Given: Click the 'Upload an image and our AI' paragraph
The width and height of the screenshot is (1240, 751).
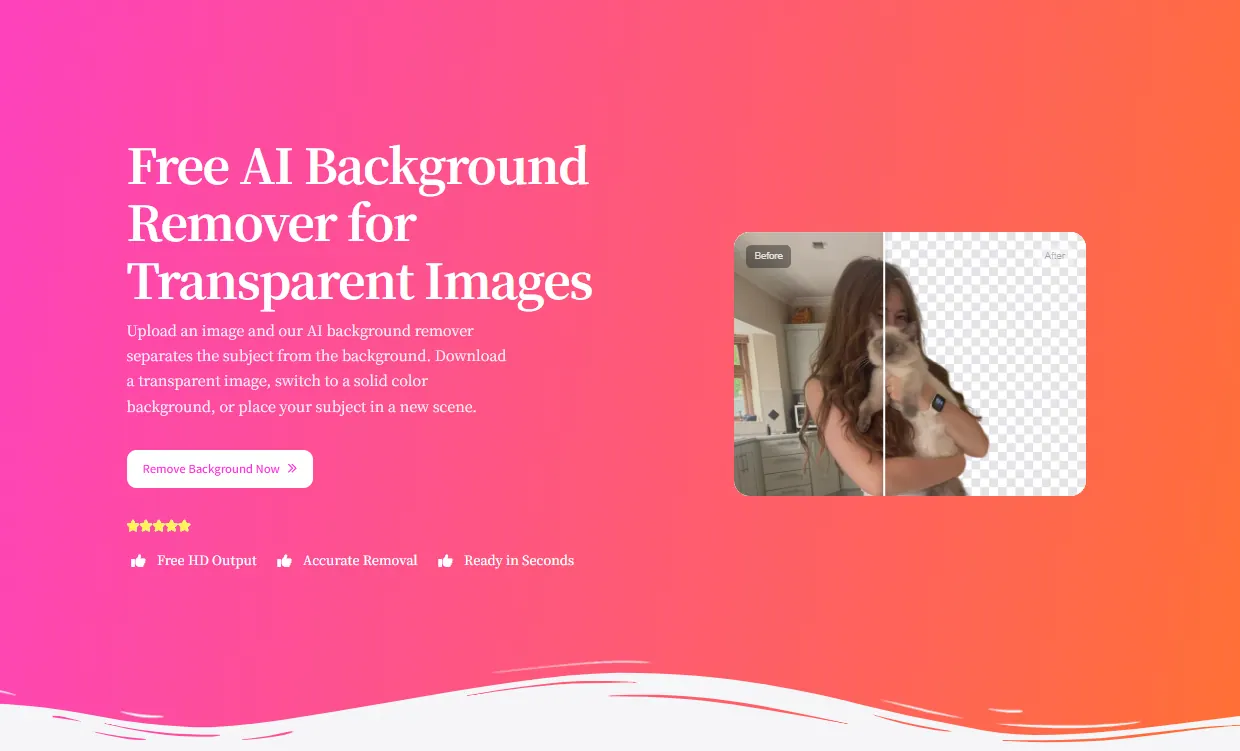Looking at the screenshot, I should 317,369.
